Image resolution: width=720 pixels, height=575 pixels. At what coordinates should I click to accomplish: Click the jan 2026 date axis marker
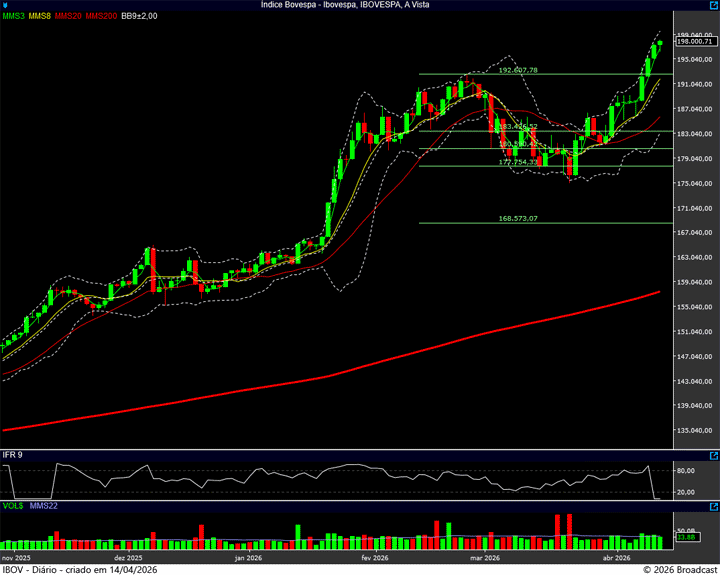pos(247,557)
